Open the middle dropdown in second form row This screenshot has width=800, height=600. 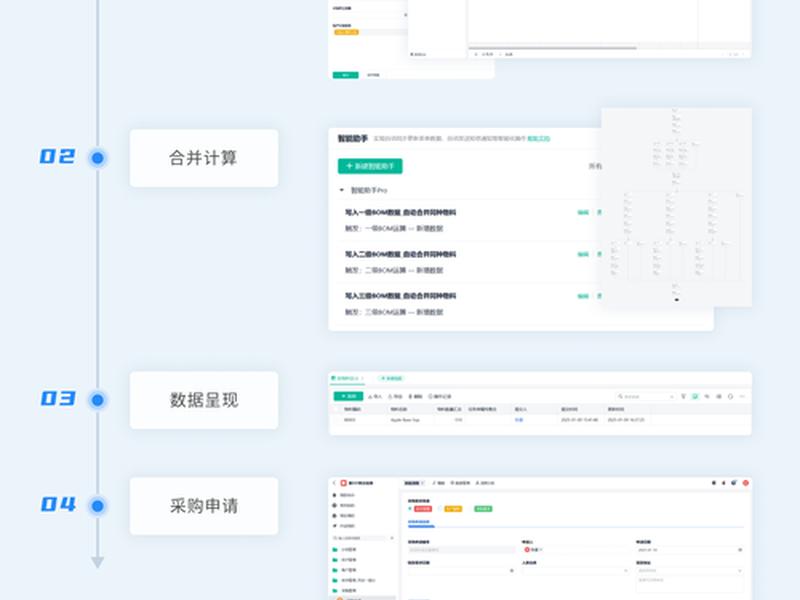click(x=575, y=570)
